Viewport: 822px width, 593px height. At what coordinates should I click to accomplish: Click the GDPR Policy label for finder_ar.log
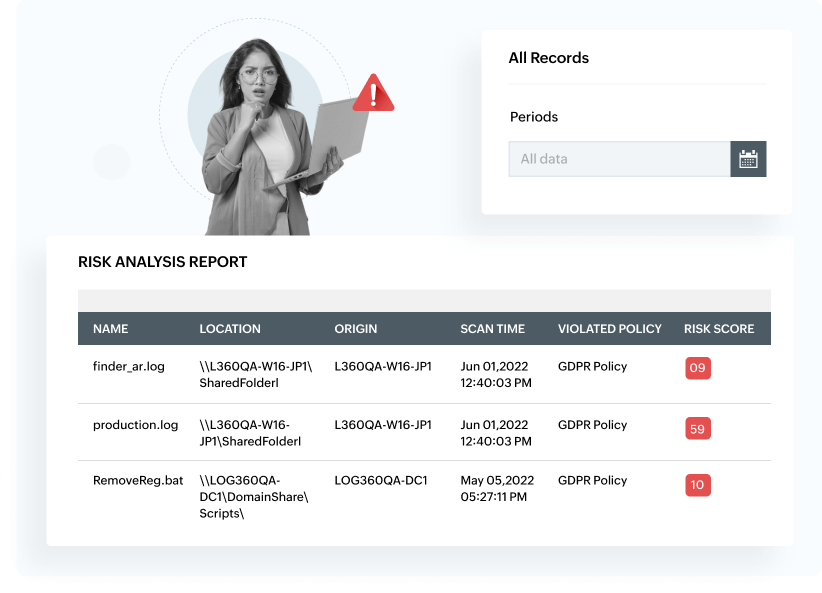coord(592,366)
